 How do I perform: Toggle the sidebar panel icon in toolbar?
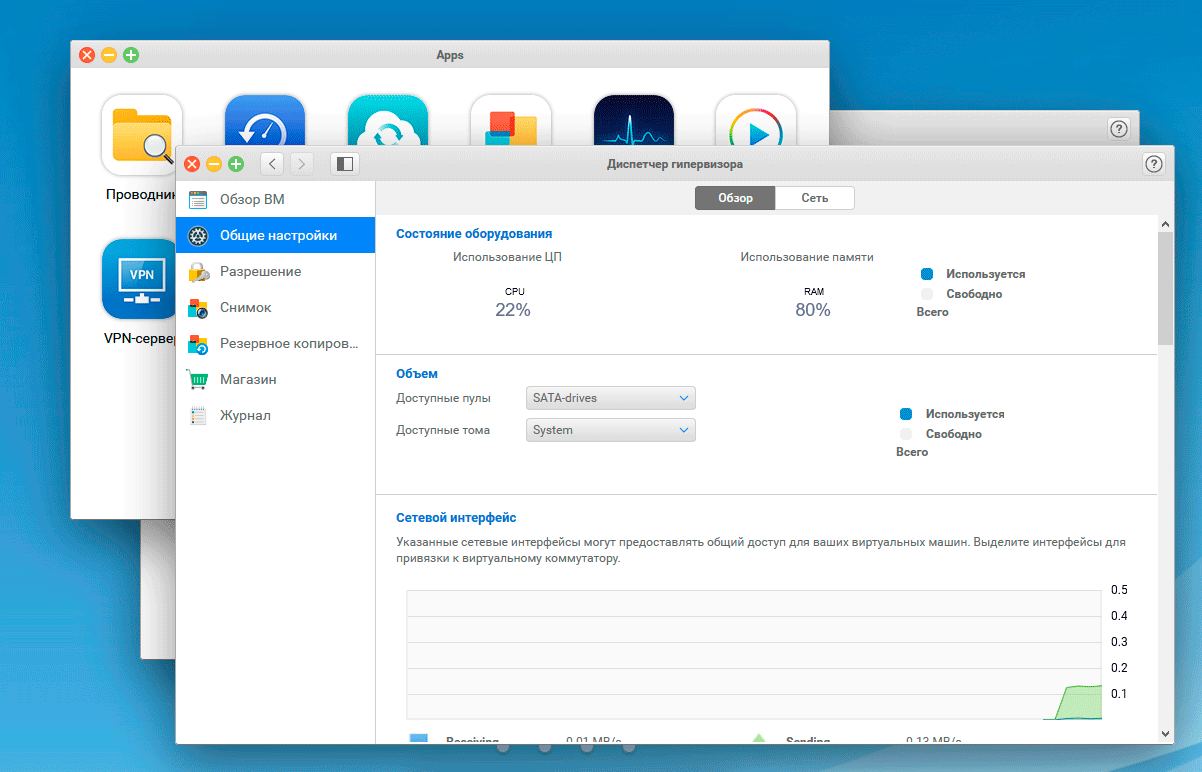(x=344, y=164)
